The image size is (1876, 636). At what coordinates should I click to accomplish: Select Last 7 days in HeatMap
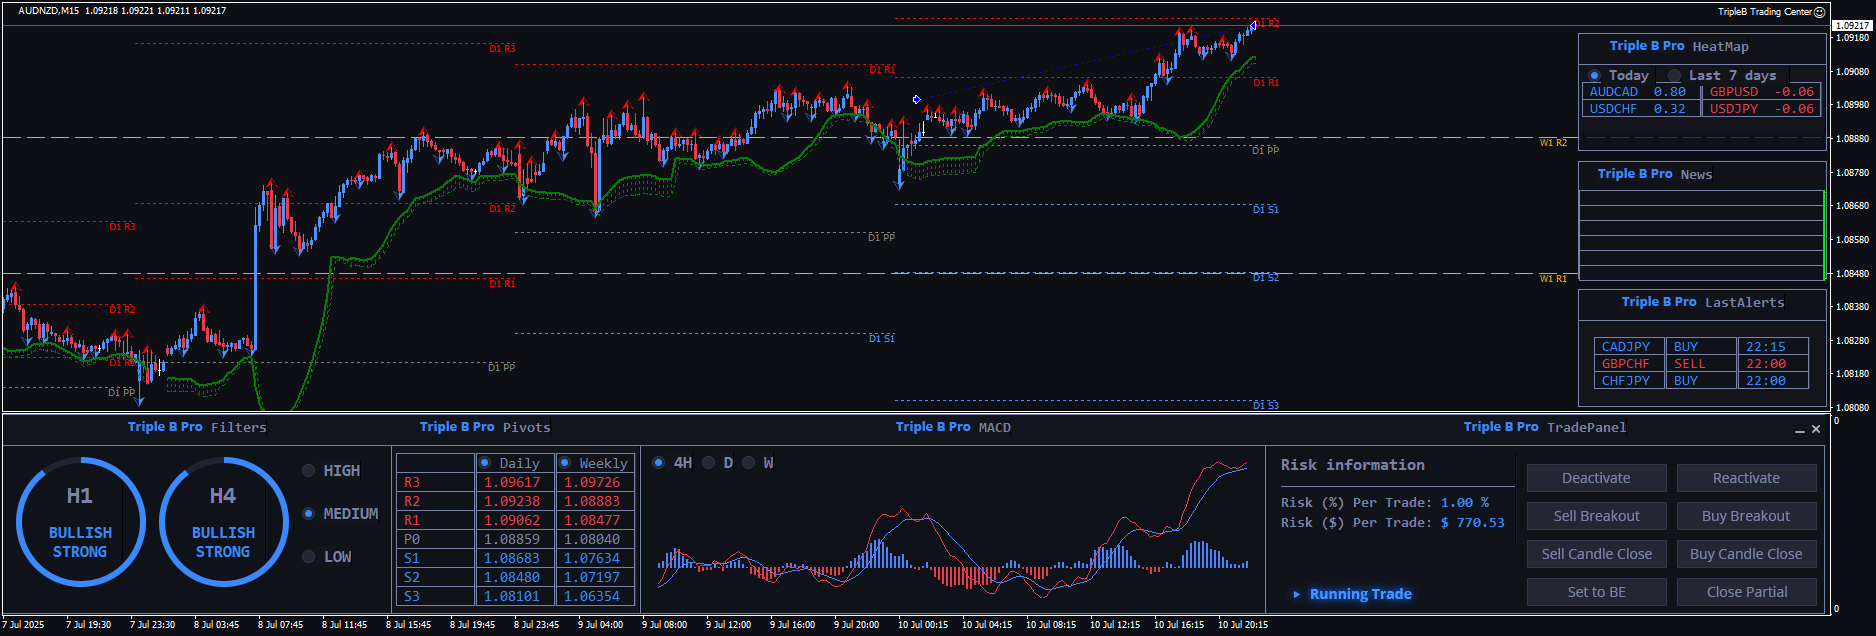pyautogui.click(x=1675, y=76)
